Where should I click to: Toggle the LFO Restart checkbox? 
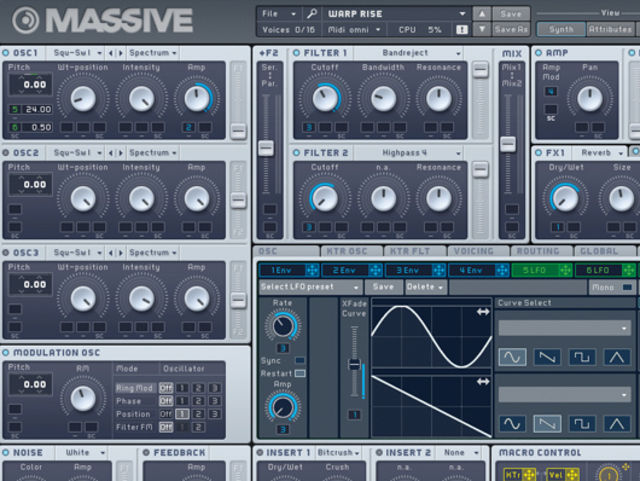tap(300, 373)
